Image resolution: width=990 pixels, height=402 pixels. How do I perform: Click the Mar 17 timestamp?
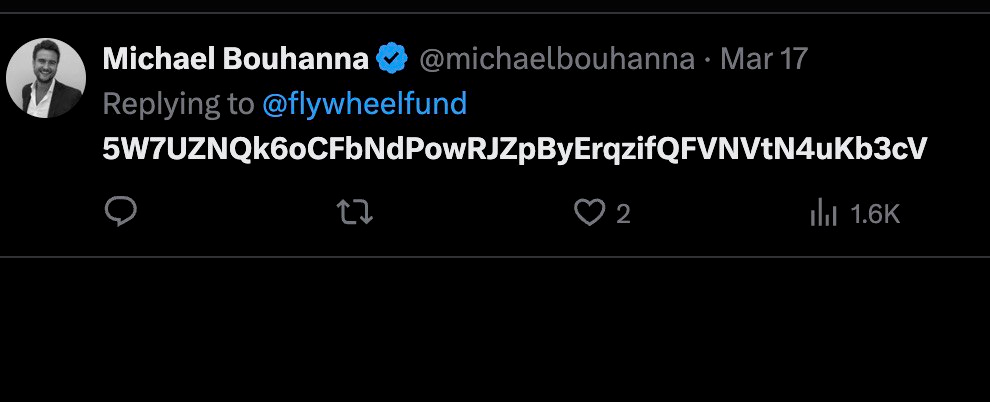pos(763,60)
